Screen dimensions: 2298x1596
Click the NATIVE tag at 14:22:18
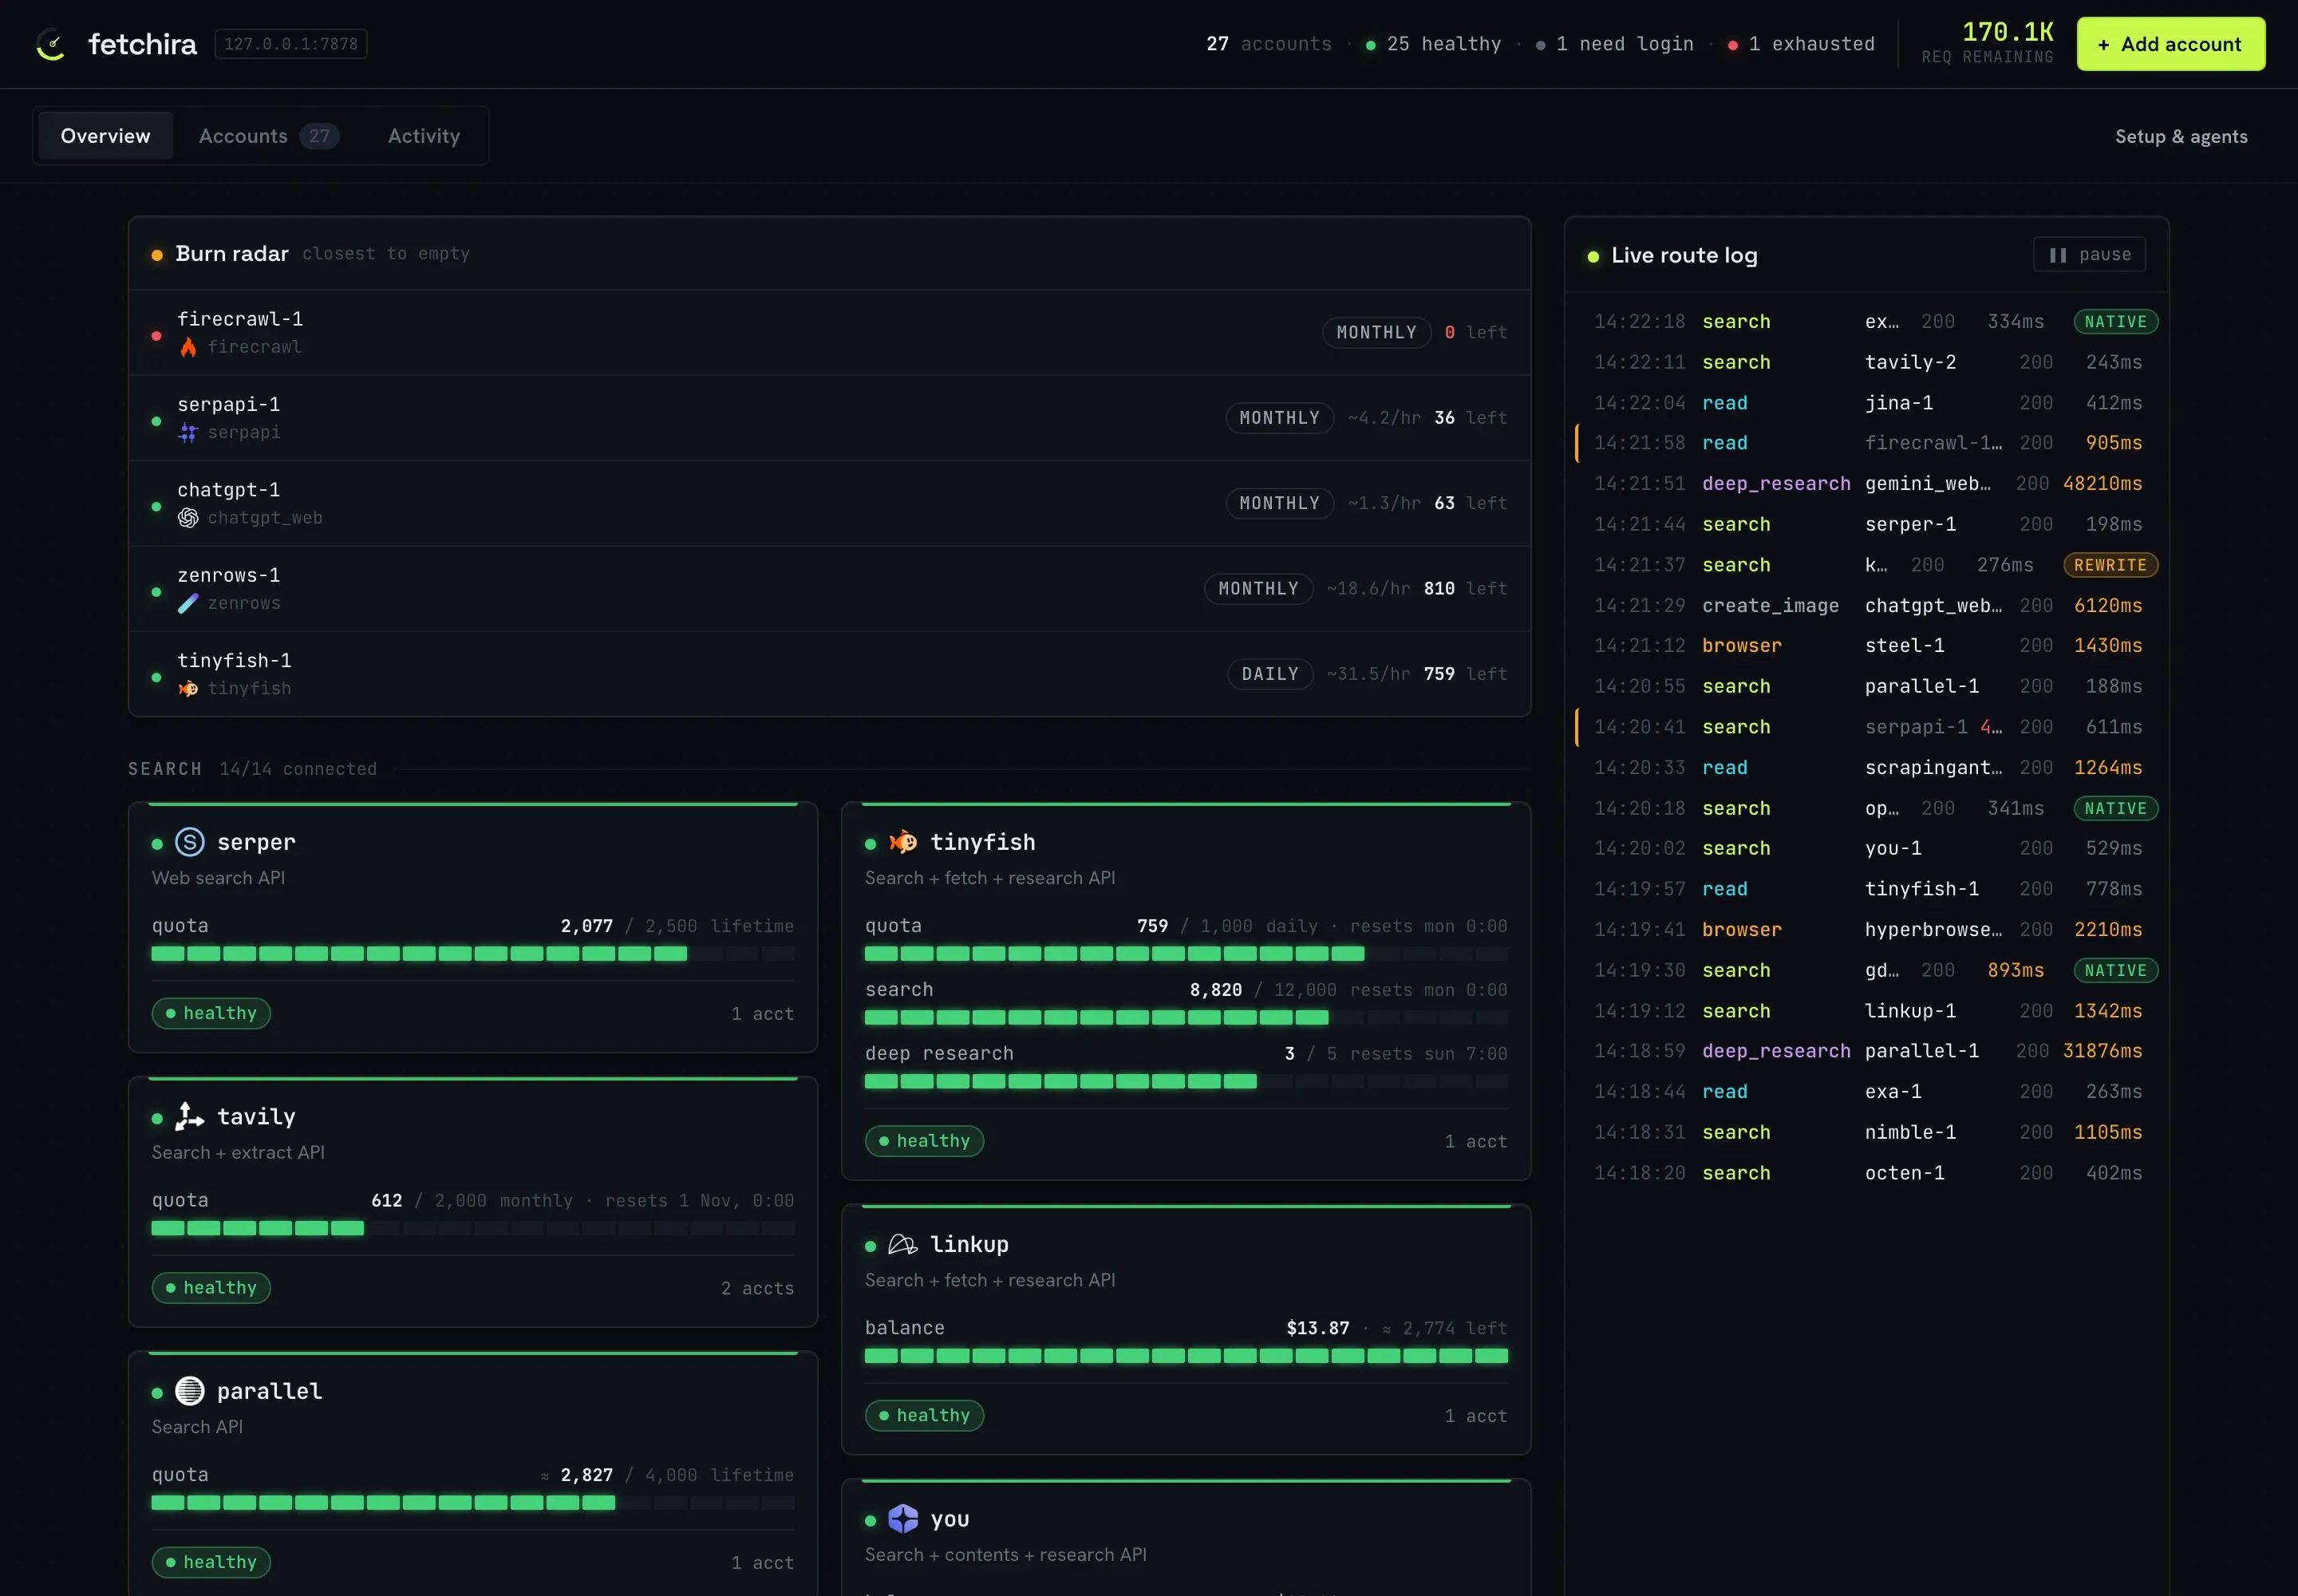tap(2115, 322)
